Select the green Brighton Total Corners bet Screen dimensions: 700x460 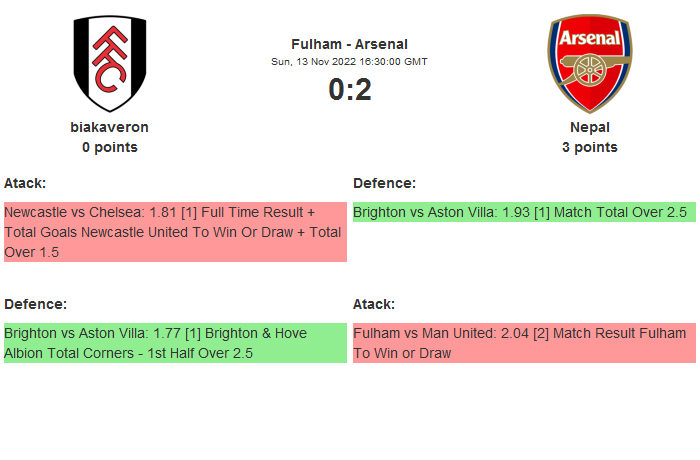click(175, 343)
